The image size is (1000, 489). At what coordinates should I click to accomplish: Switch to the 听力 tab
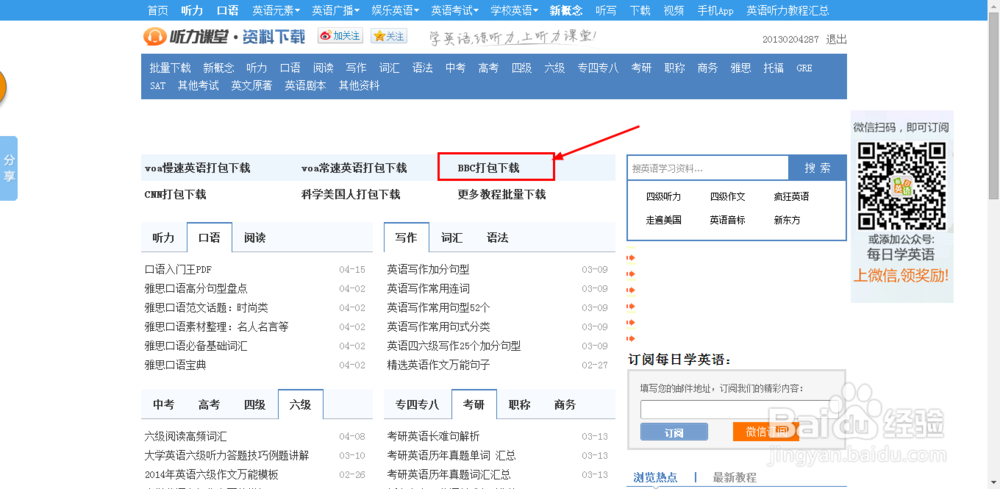tap(163, 238)
